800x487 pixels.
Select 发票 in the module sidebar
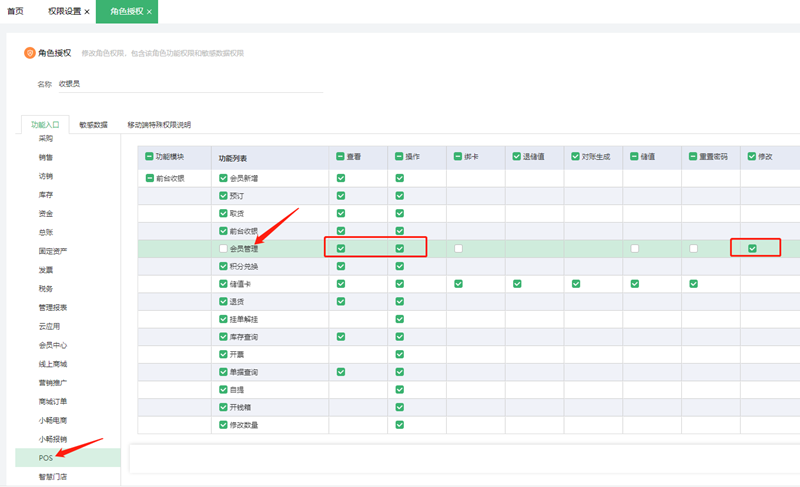click(x=46, y=270)
